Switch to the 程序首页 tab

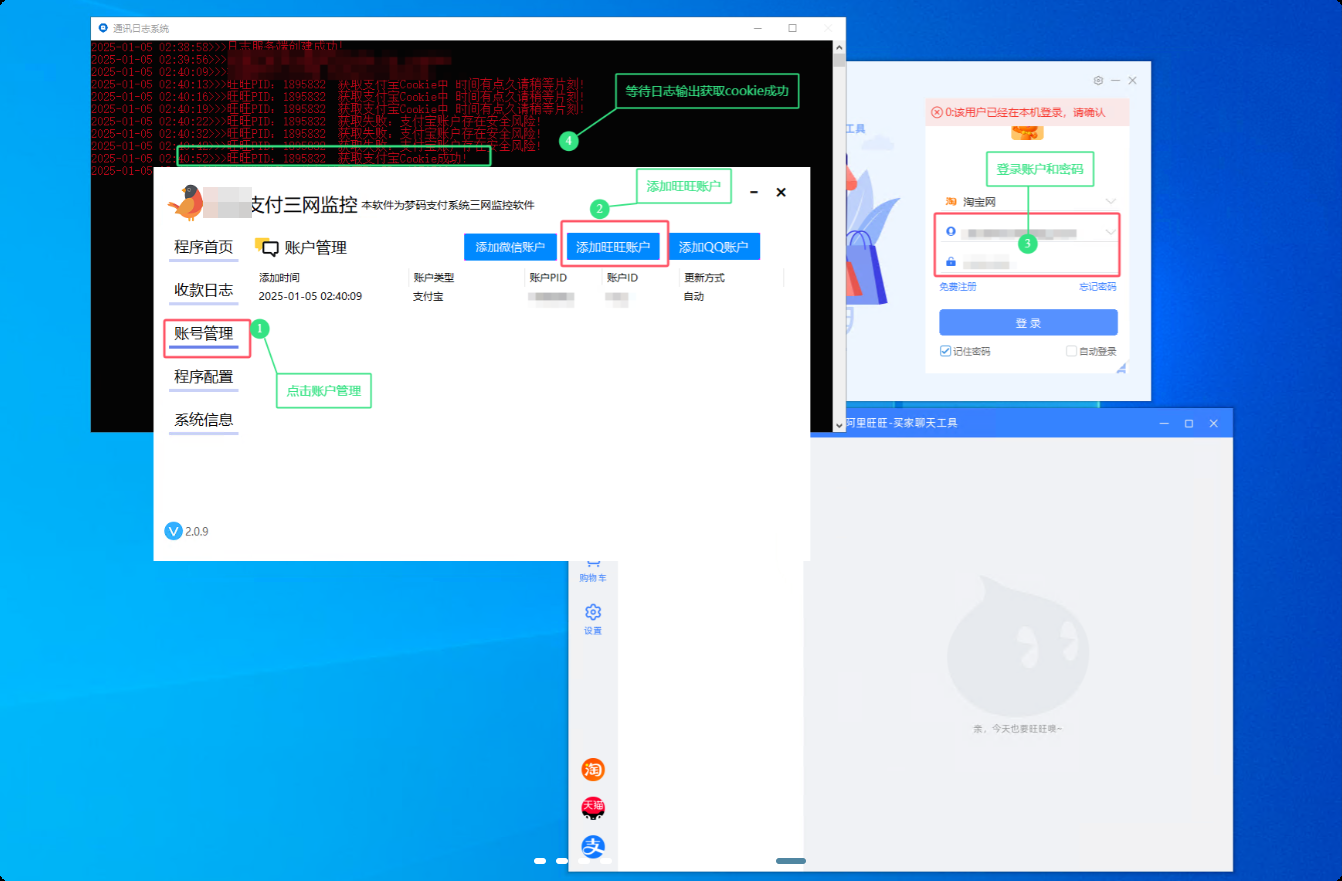pyautogui.click(x=203, y=247)
